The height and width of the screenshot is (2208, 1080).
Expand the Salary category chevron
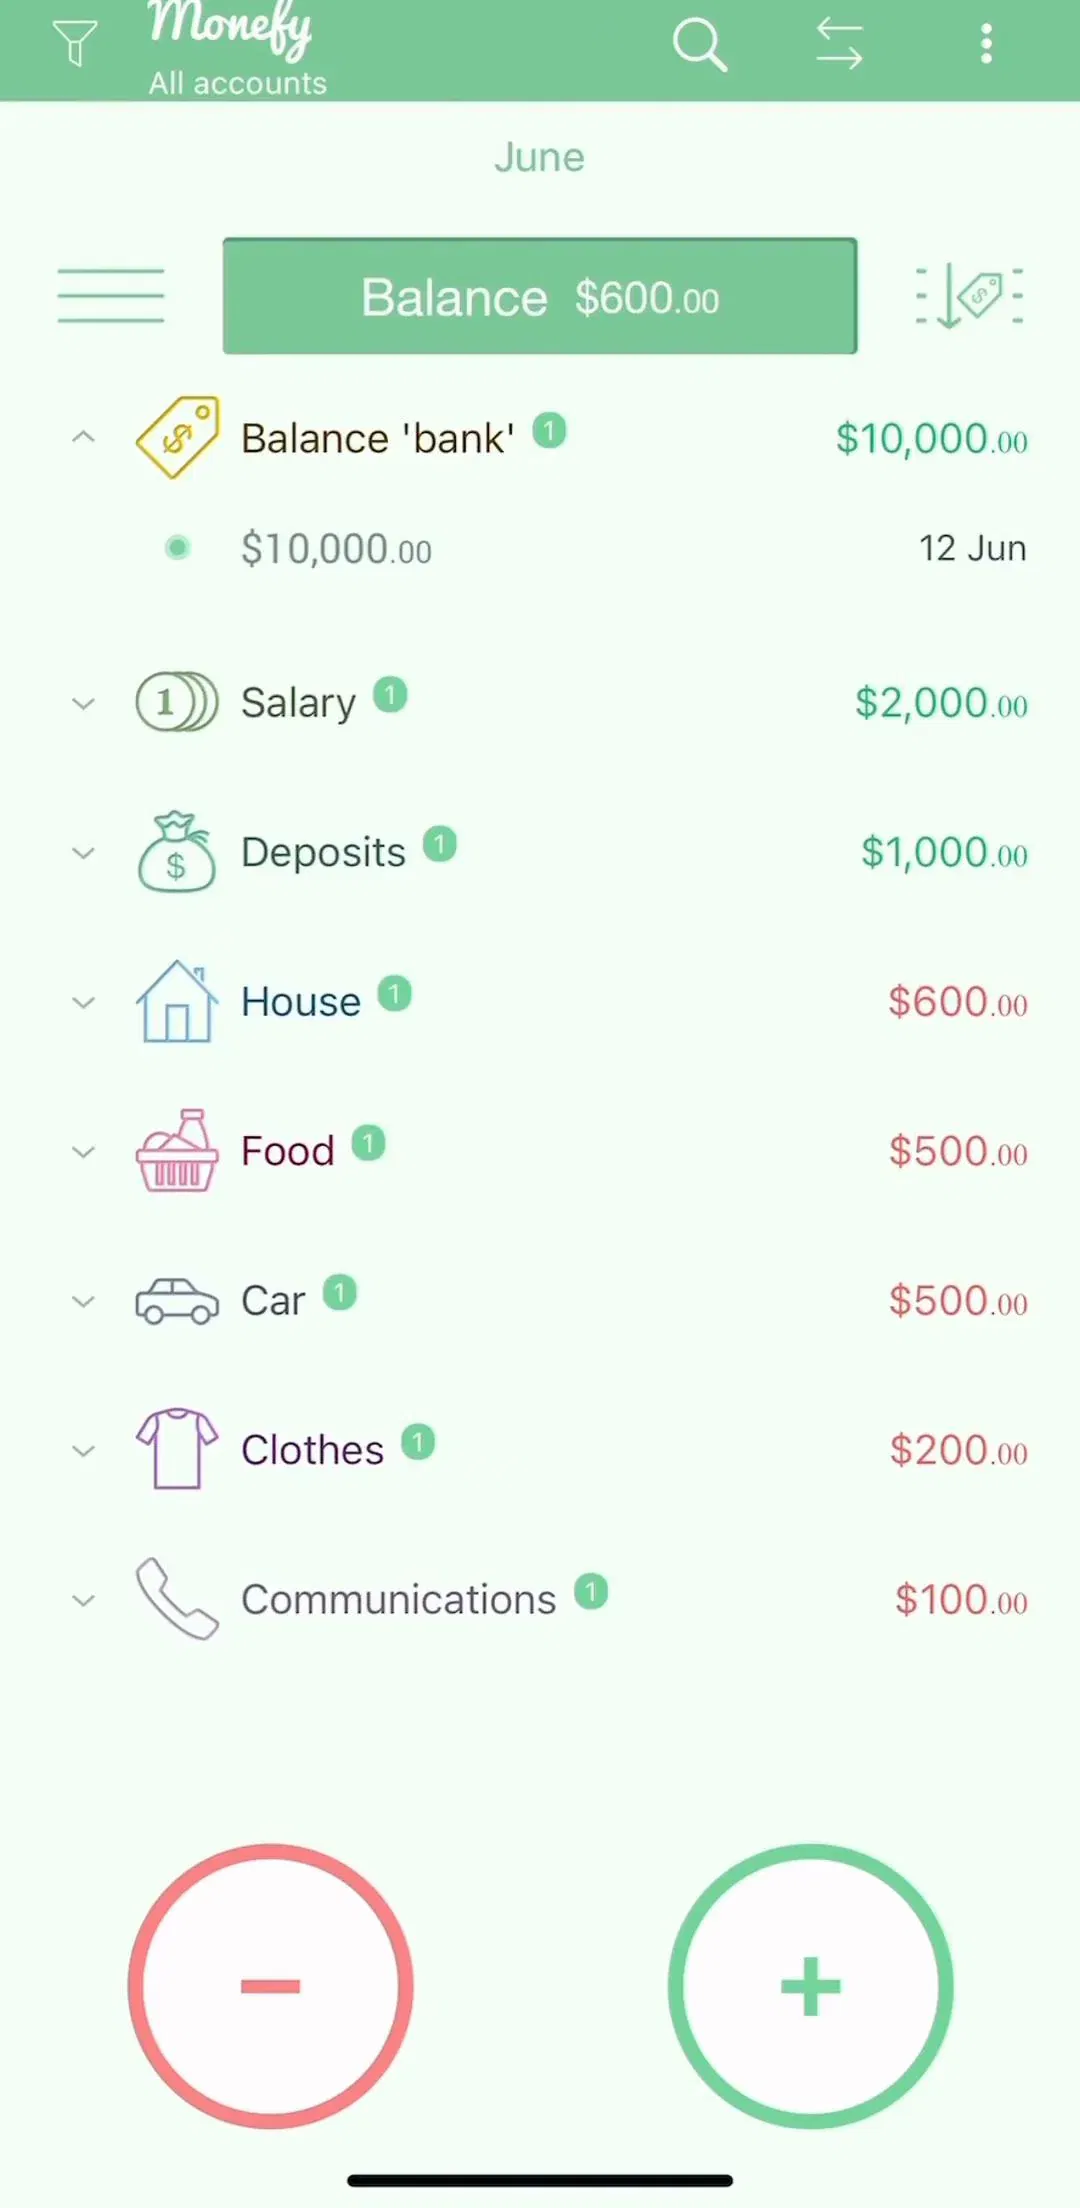[x=84, y=703]
